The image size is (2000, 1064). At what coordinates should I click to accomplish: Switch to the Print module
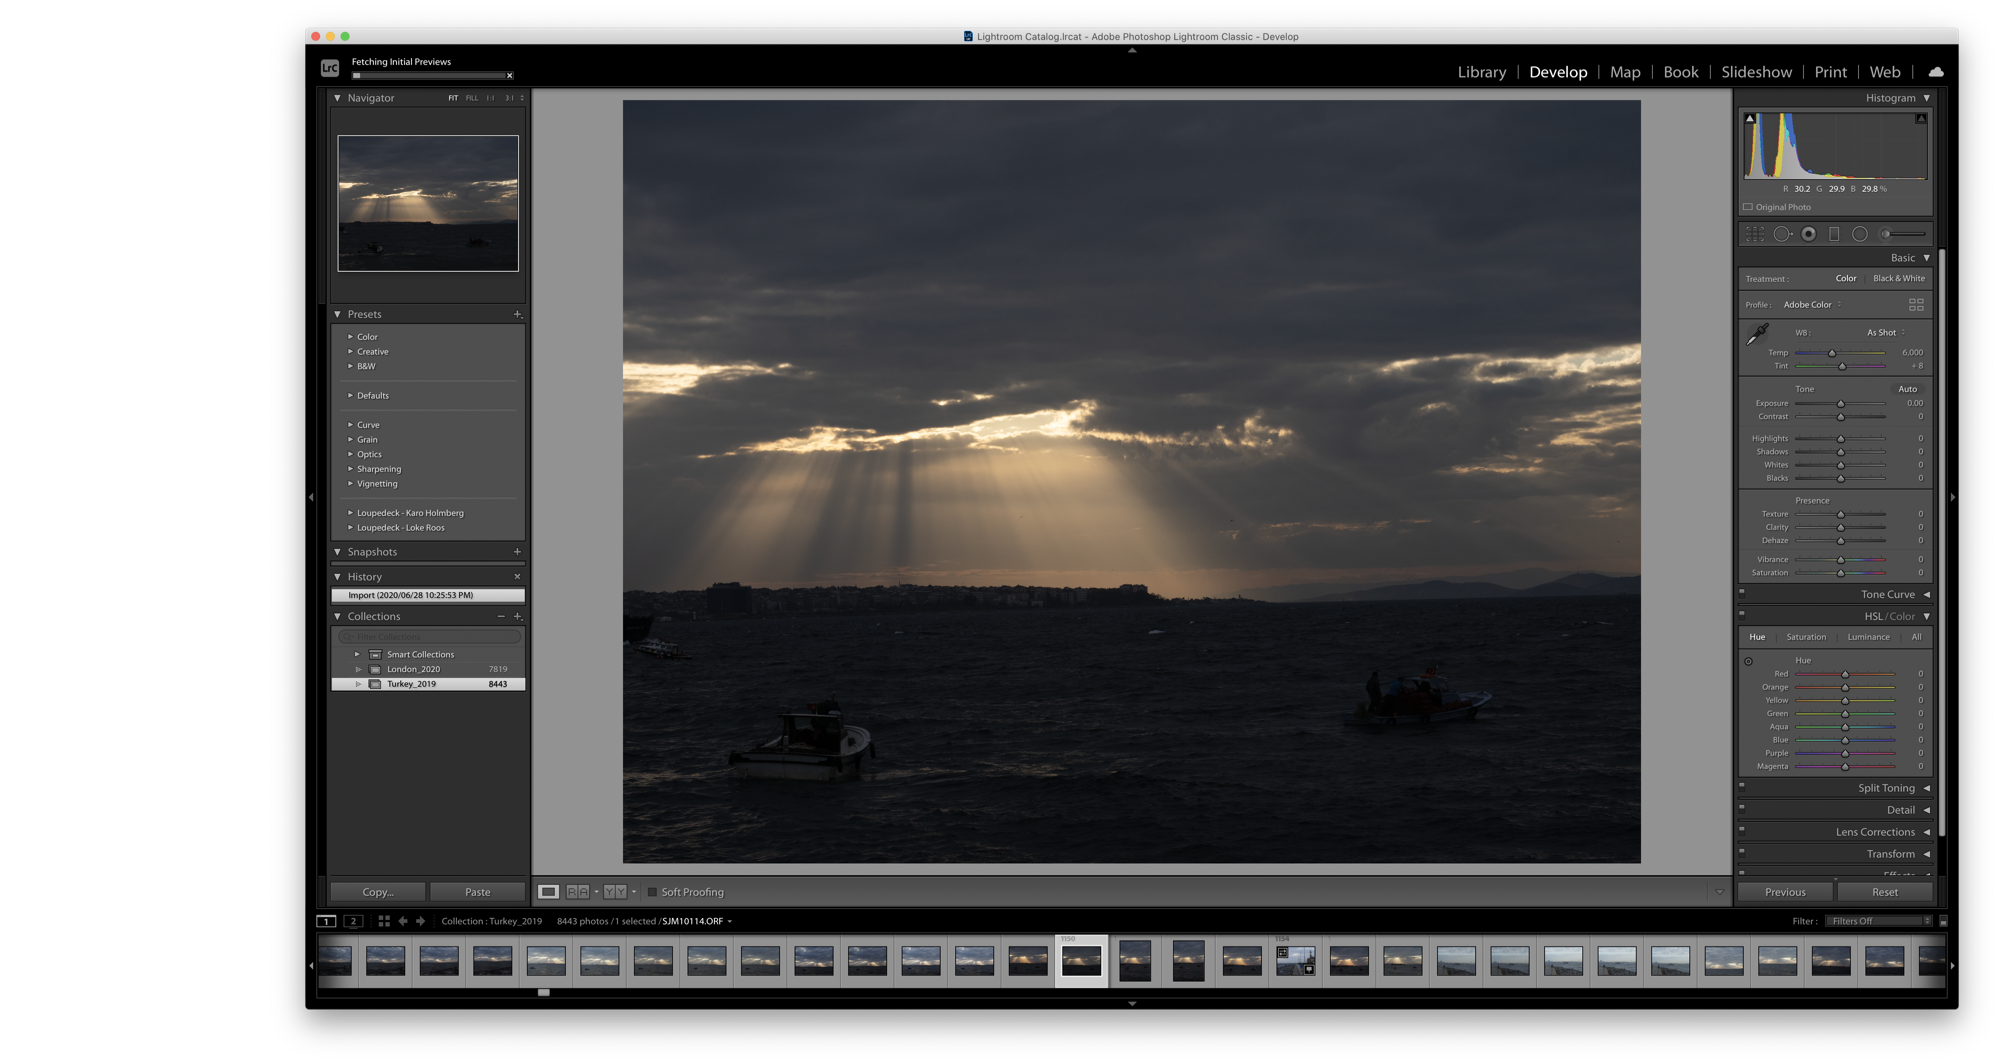tap(1830, 72)
